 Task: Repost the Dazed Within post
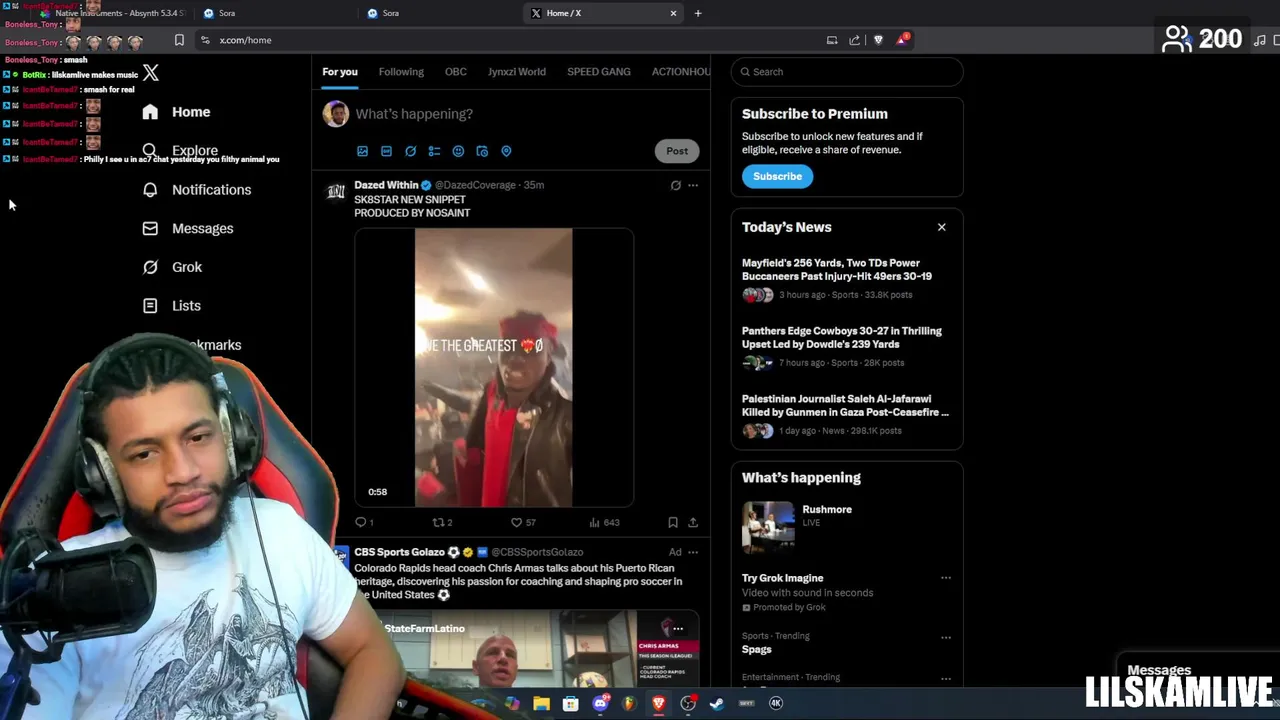[x=438, y=522]
